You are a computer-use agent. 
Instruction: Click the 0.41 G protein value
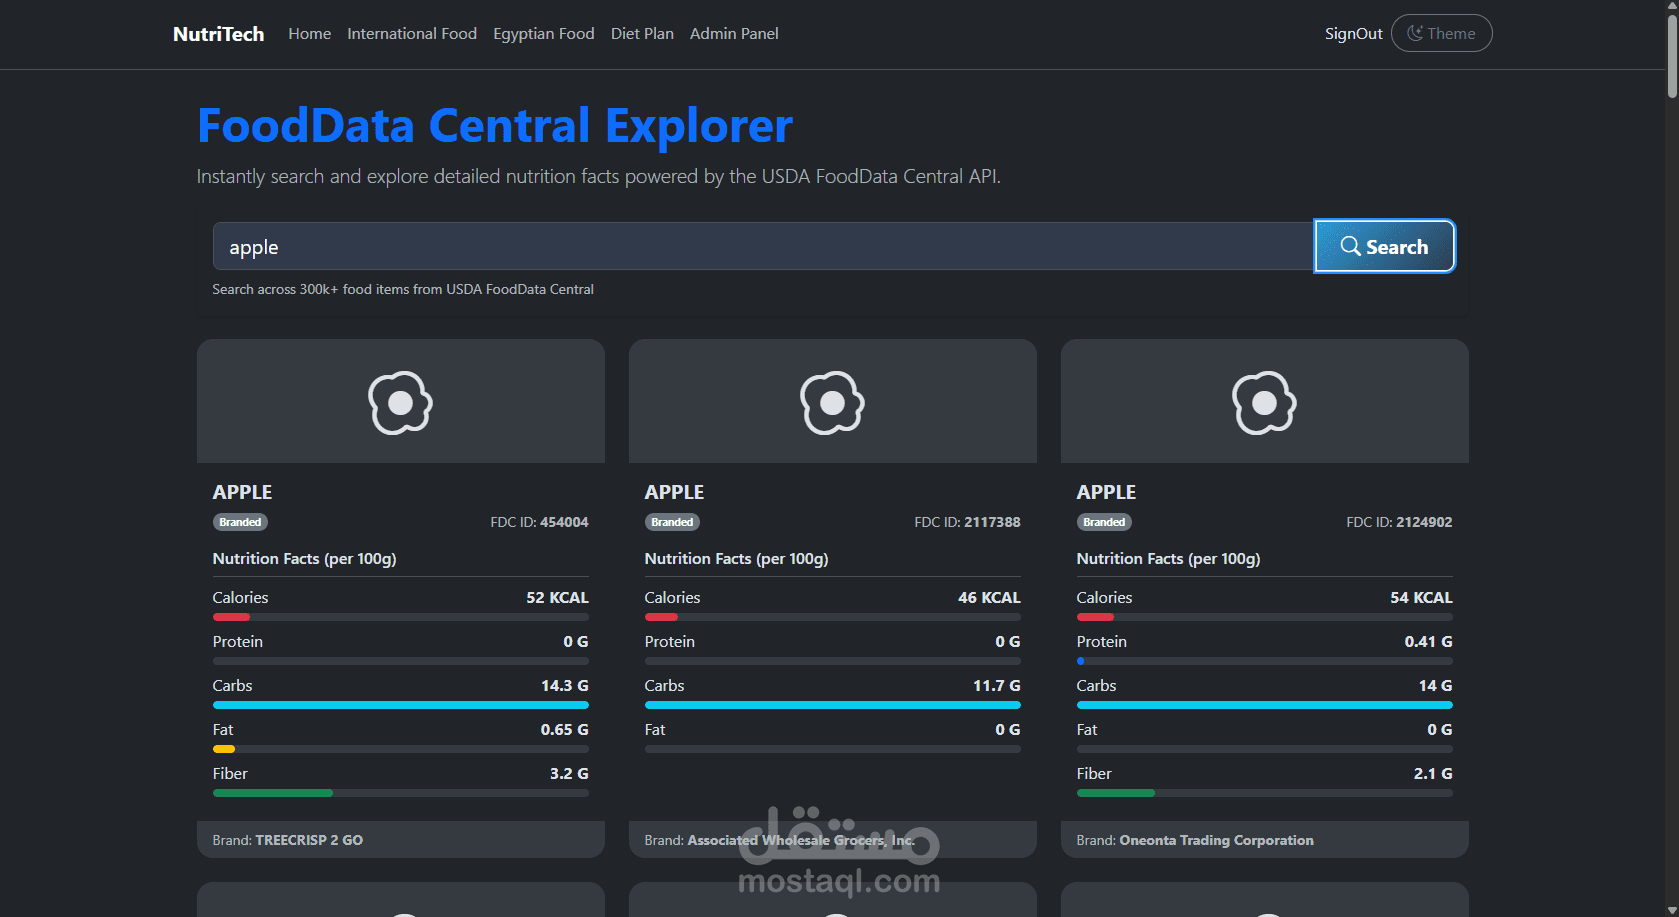[1428, 641]
